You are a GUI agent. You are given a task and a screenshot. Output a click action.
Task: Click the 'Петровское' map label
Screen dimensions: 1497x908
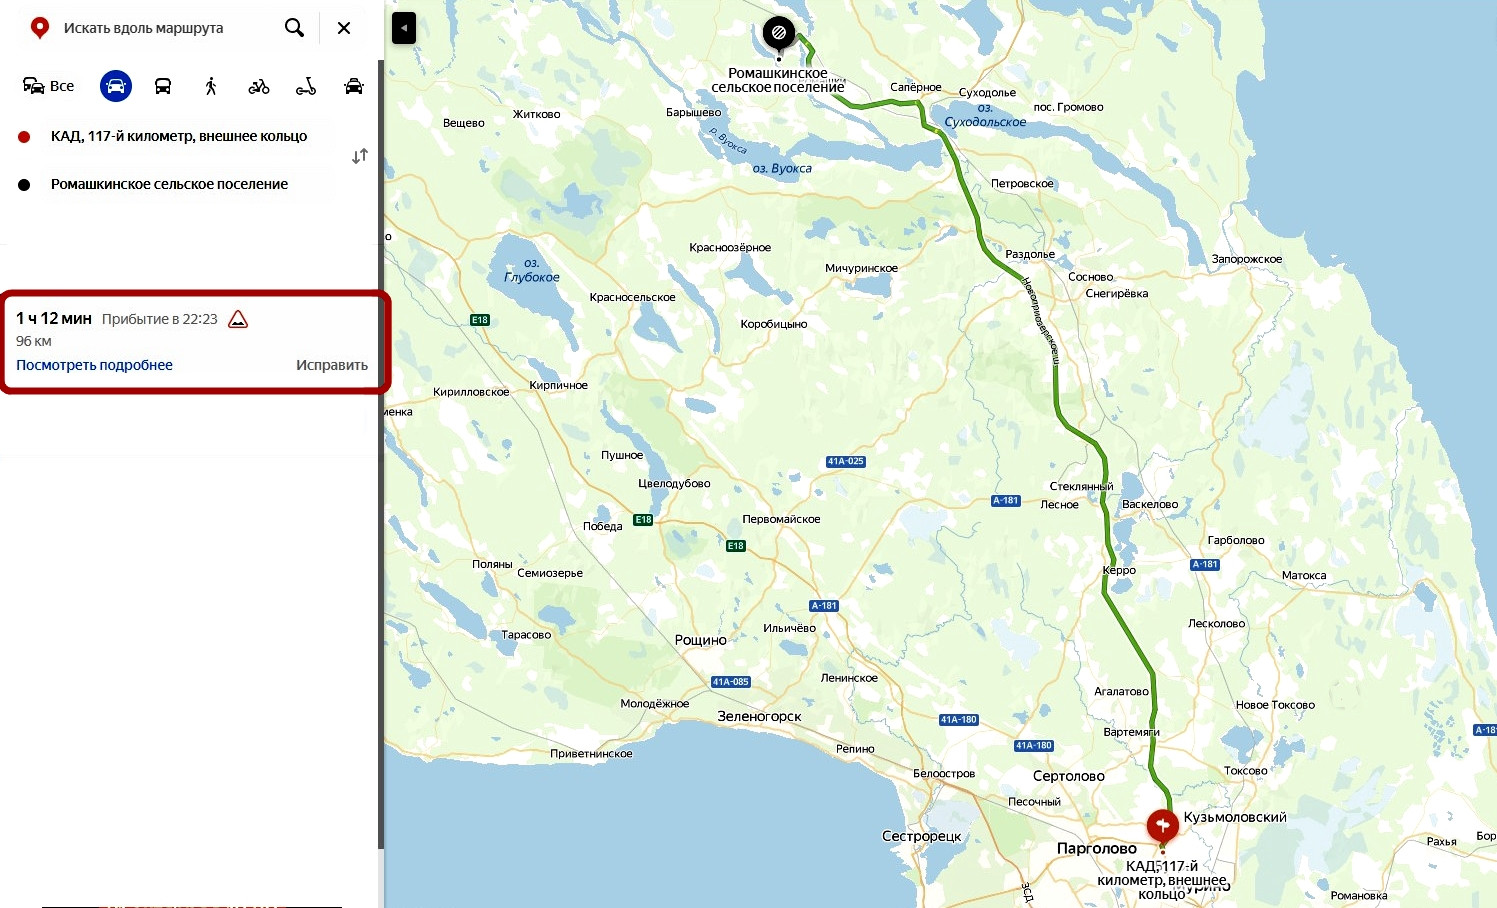coord(1023,184)
